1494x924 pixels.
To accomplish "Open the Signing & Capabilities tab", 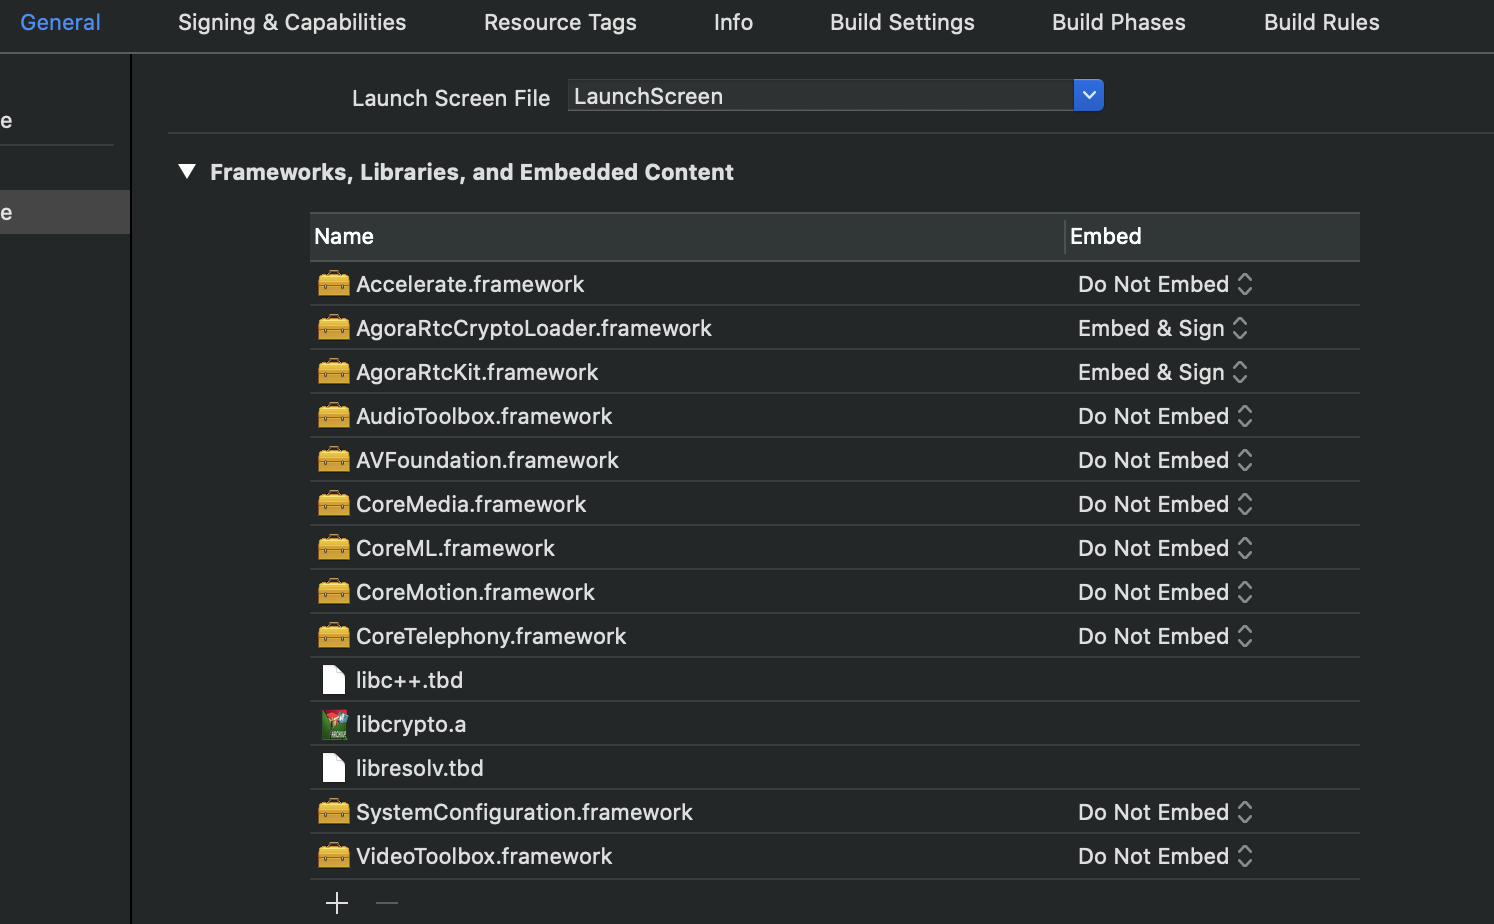I will coord(292,22).
